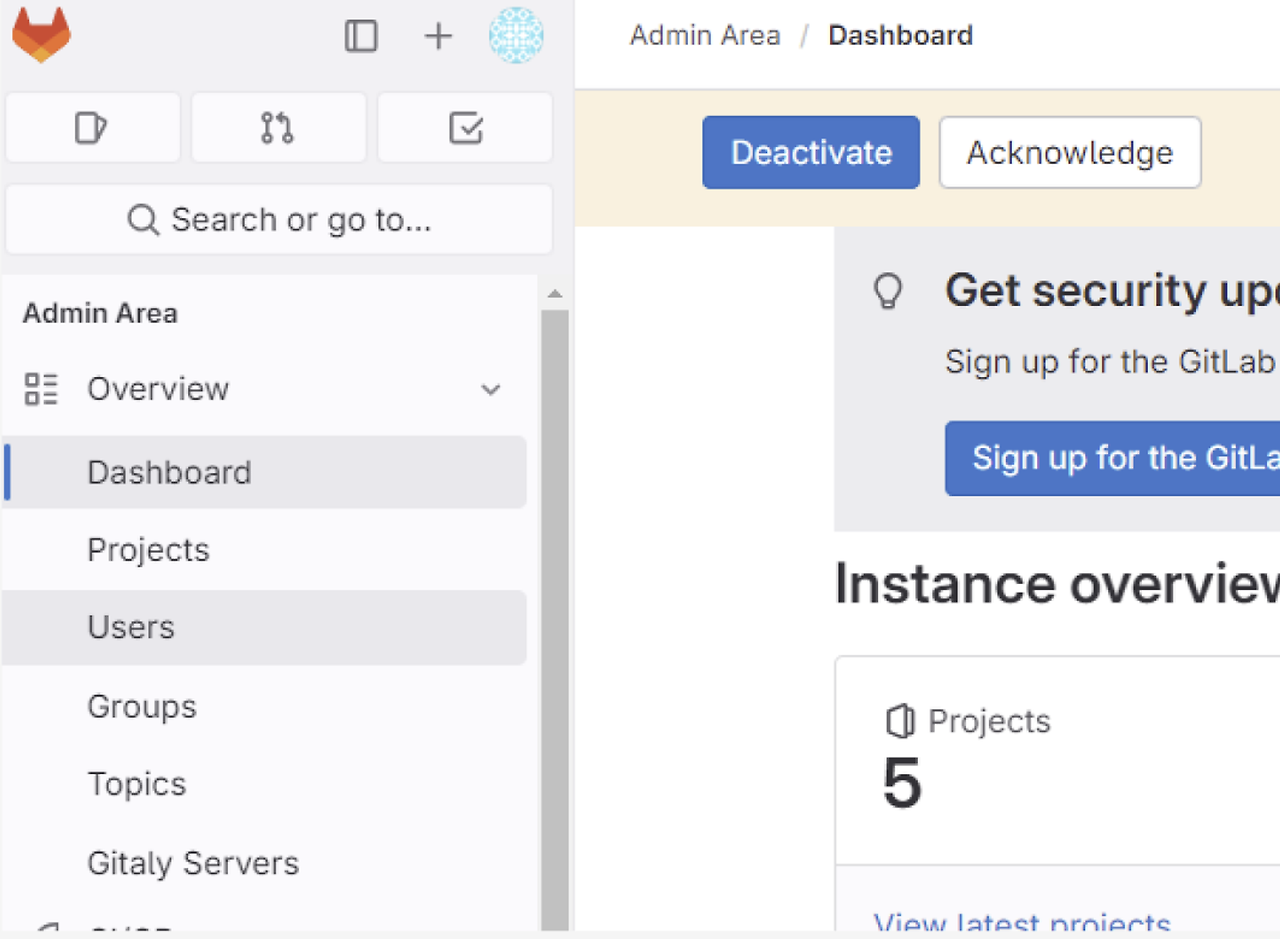This screenshot has height=939, width=1280.
Task: Click the Admin Area sidebar heading
Action: [100, 313]
